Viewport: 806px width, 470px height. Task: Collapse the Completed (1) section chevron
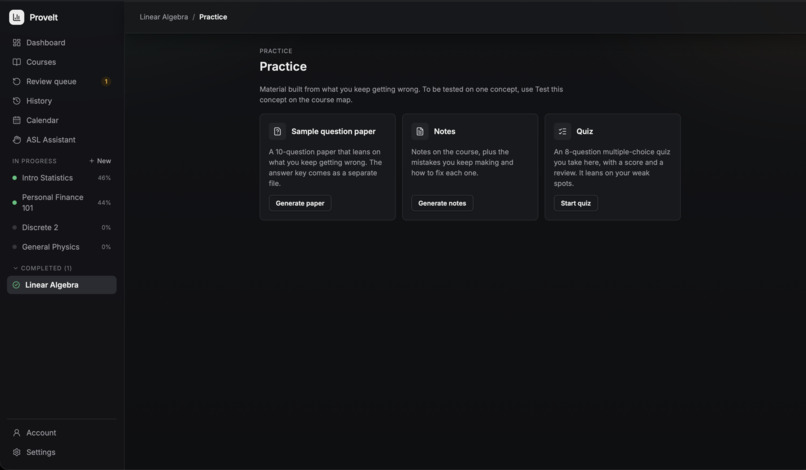(x=15, y=268)
